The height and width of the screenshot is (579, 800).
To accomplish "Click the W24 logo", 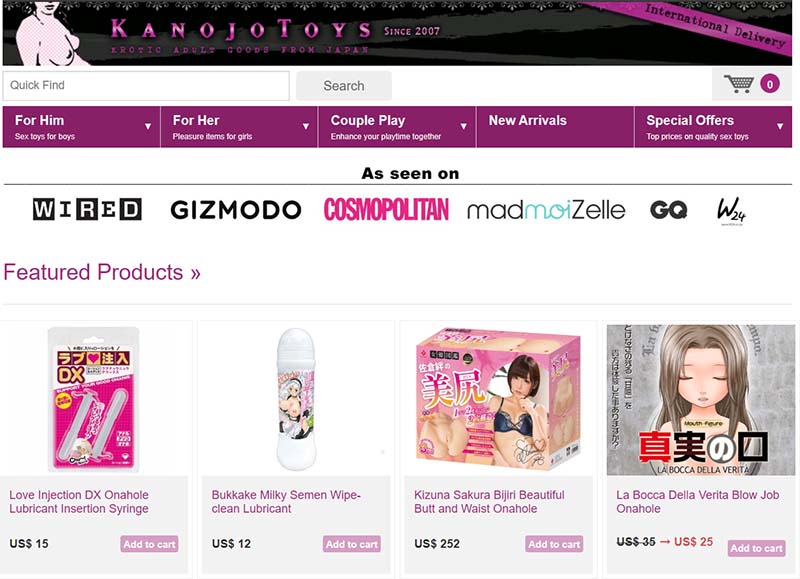I will pyautogui.click(x=731, y=211).
